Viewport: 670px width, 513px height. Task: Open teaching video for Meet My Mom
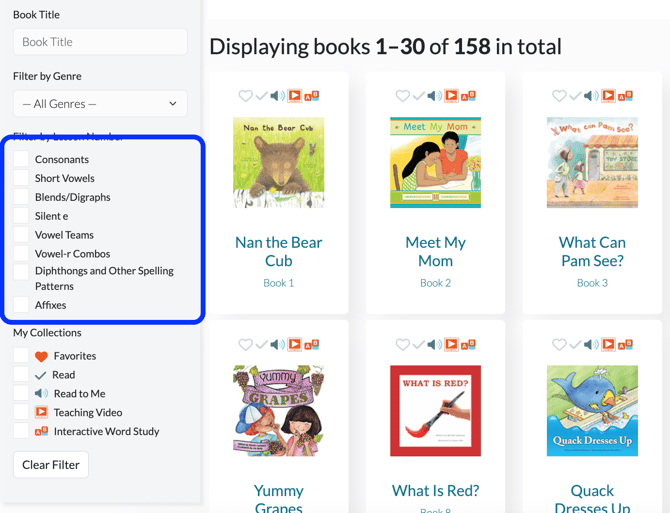(x=451, y=95)
